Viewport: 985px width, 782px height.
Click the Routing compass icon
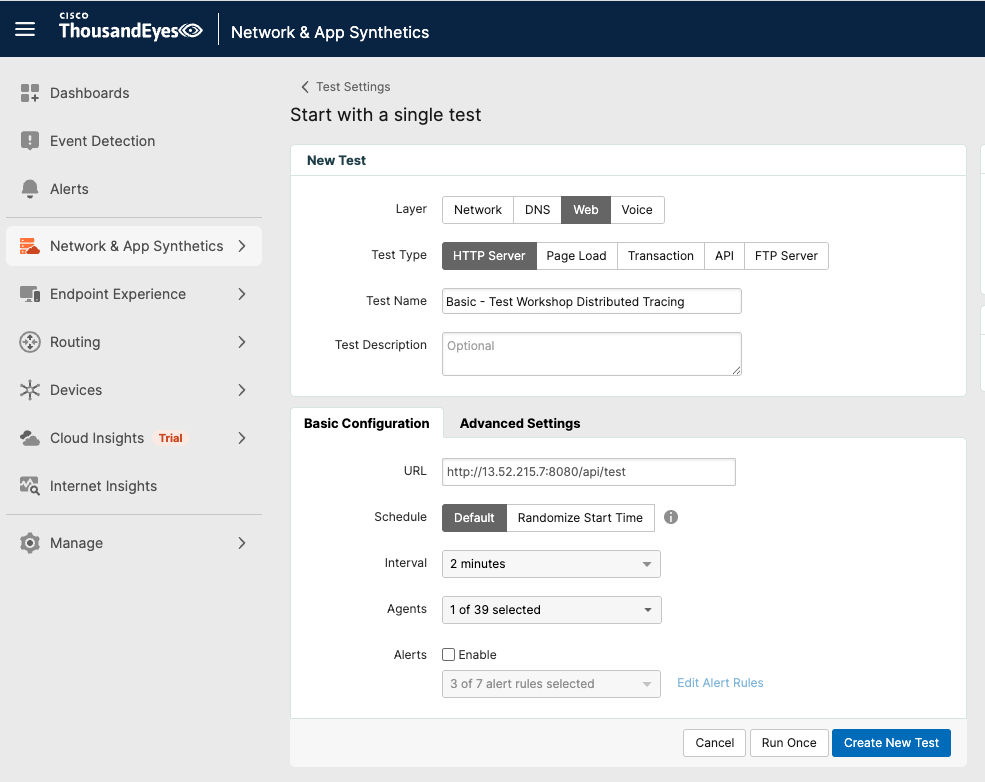[30, 342]
